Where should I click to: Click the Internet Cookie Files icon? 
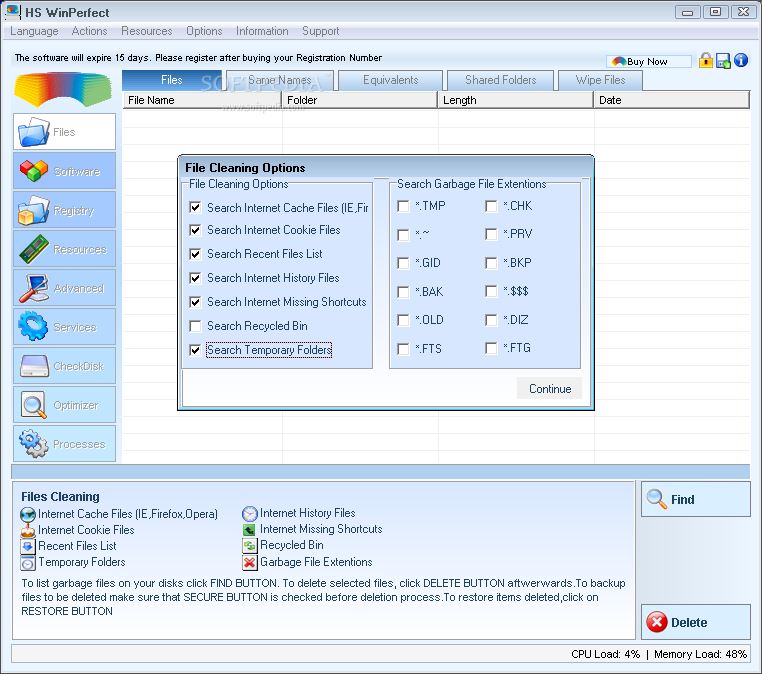28,530
